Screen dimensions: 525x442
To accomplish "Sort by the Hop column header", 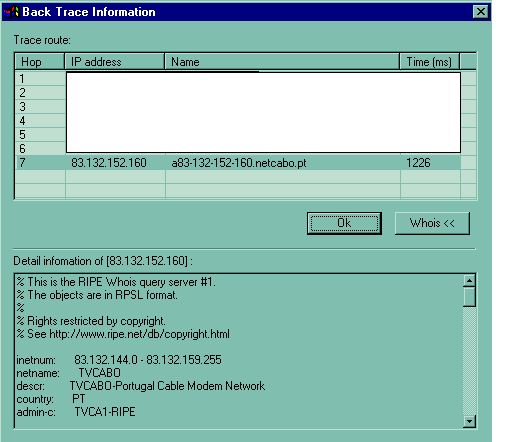I will pyautogui.click(x=40, y=62).
